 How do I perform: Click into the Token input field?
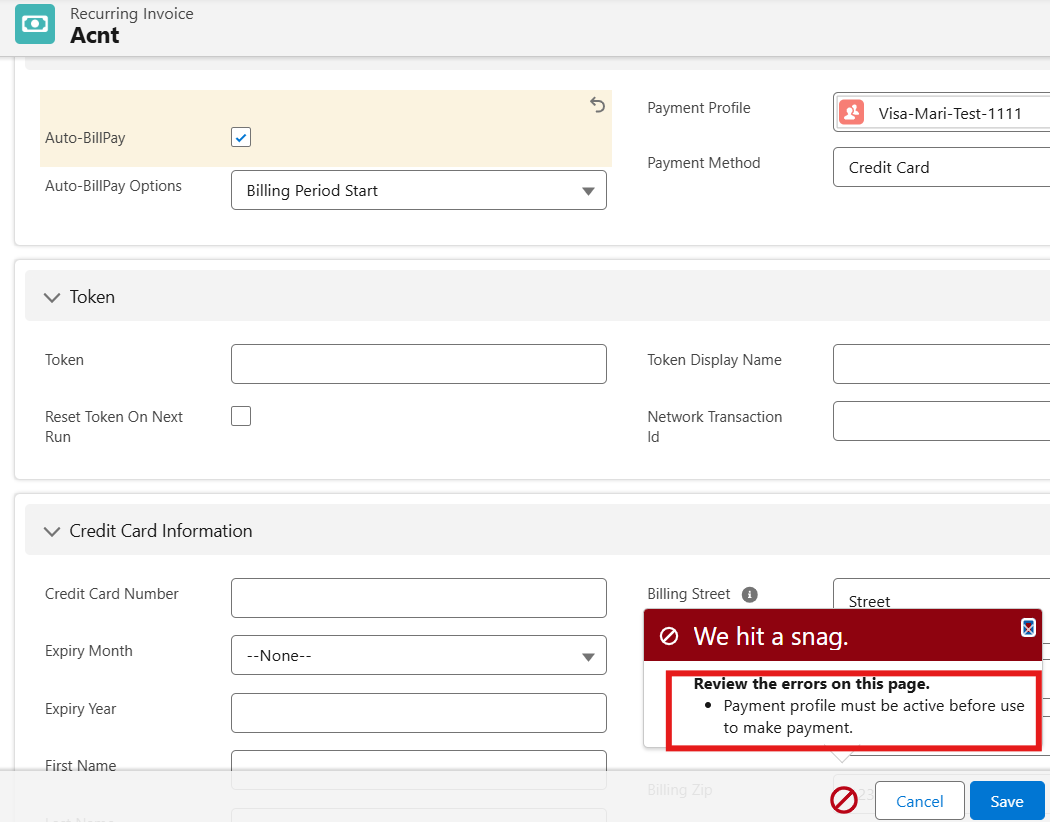point(418,364)
